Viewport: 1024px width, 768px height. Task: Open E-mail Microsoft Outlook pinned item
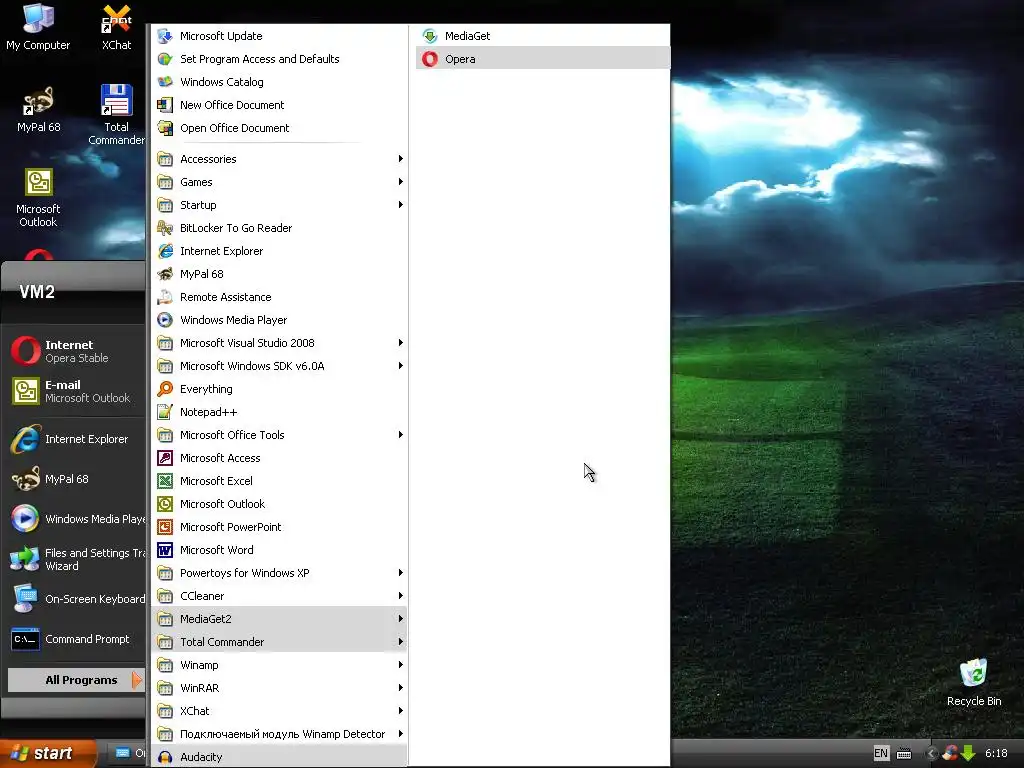pos(75,391)
